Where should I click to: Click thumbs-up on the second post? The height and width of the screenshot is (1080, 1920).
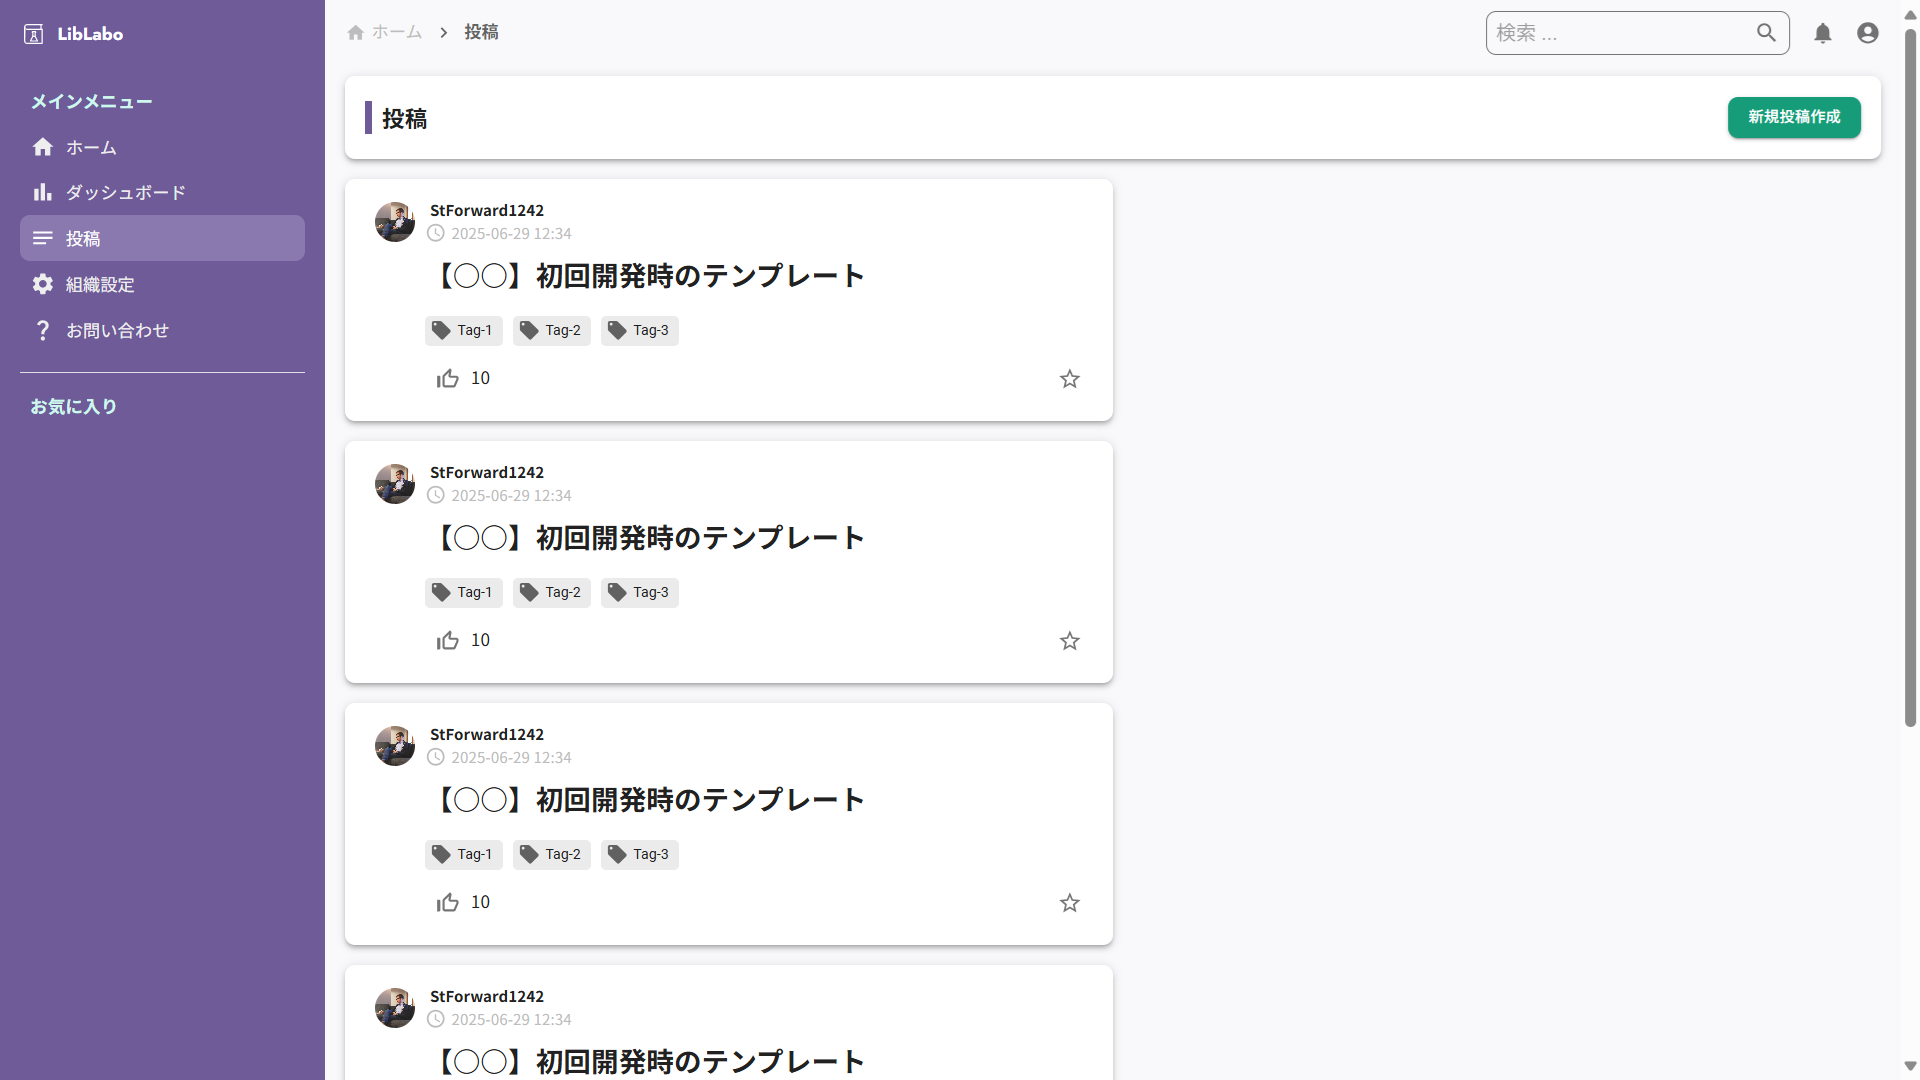[447, 641]
